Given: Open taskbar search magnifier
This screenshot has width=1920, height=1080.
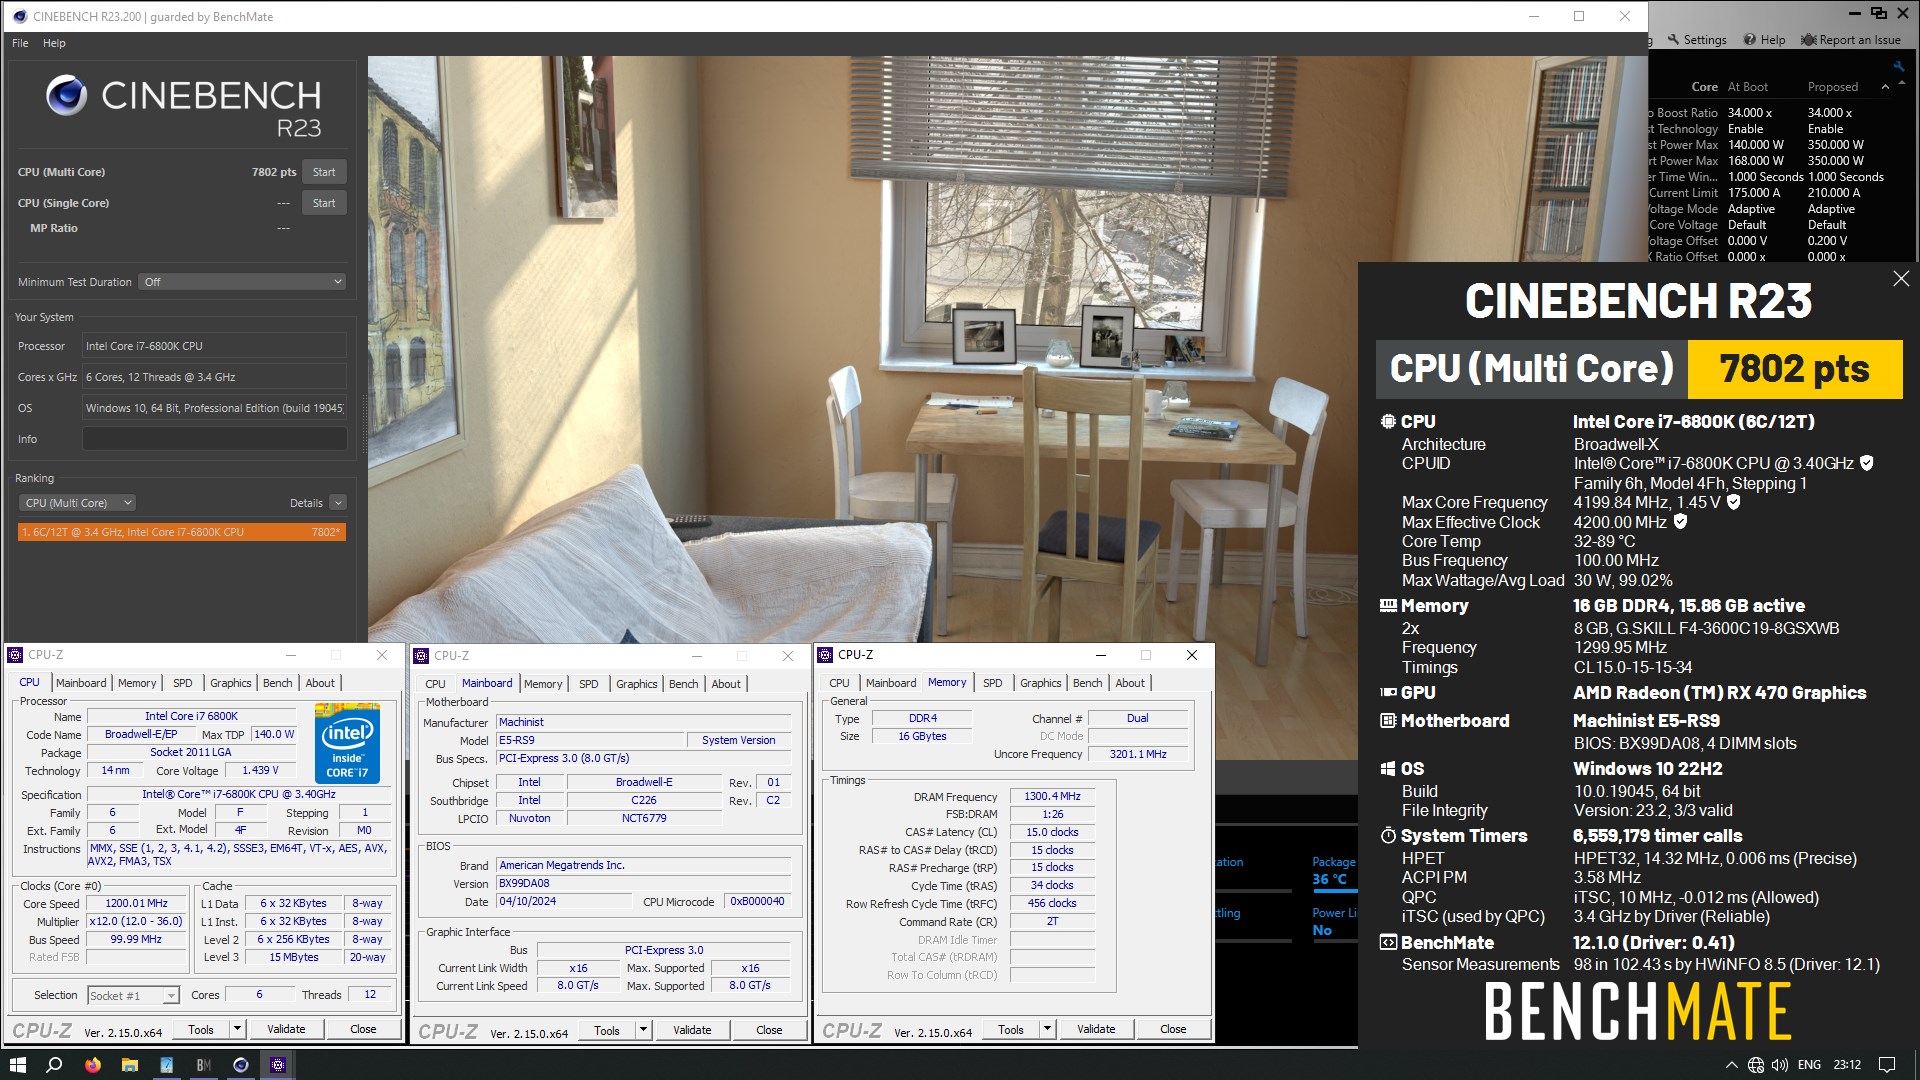Looking at the screenshot, I should click(55, 1065).
